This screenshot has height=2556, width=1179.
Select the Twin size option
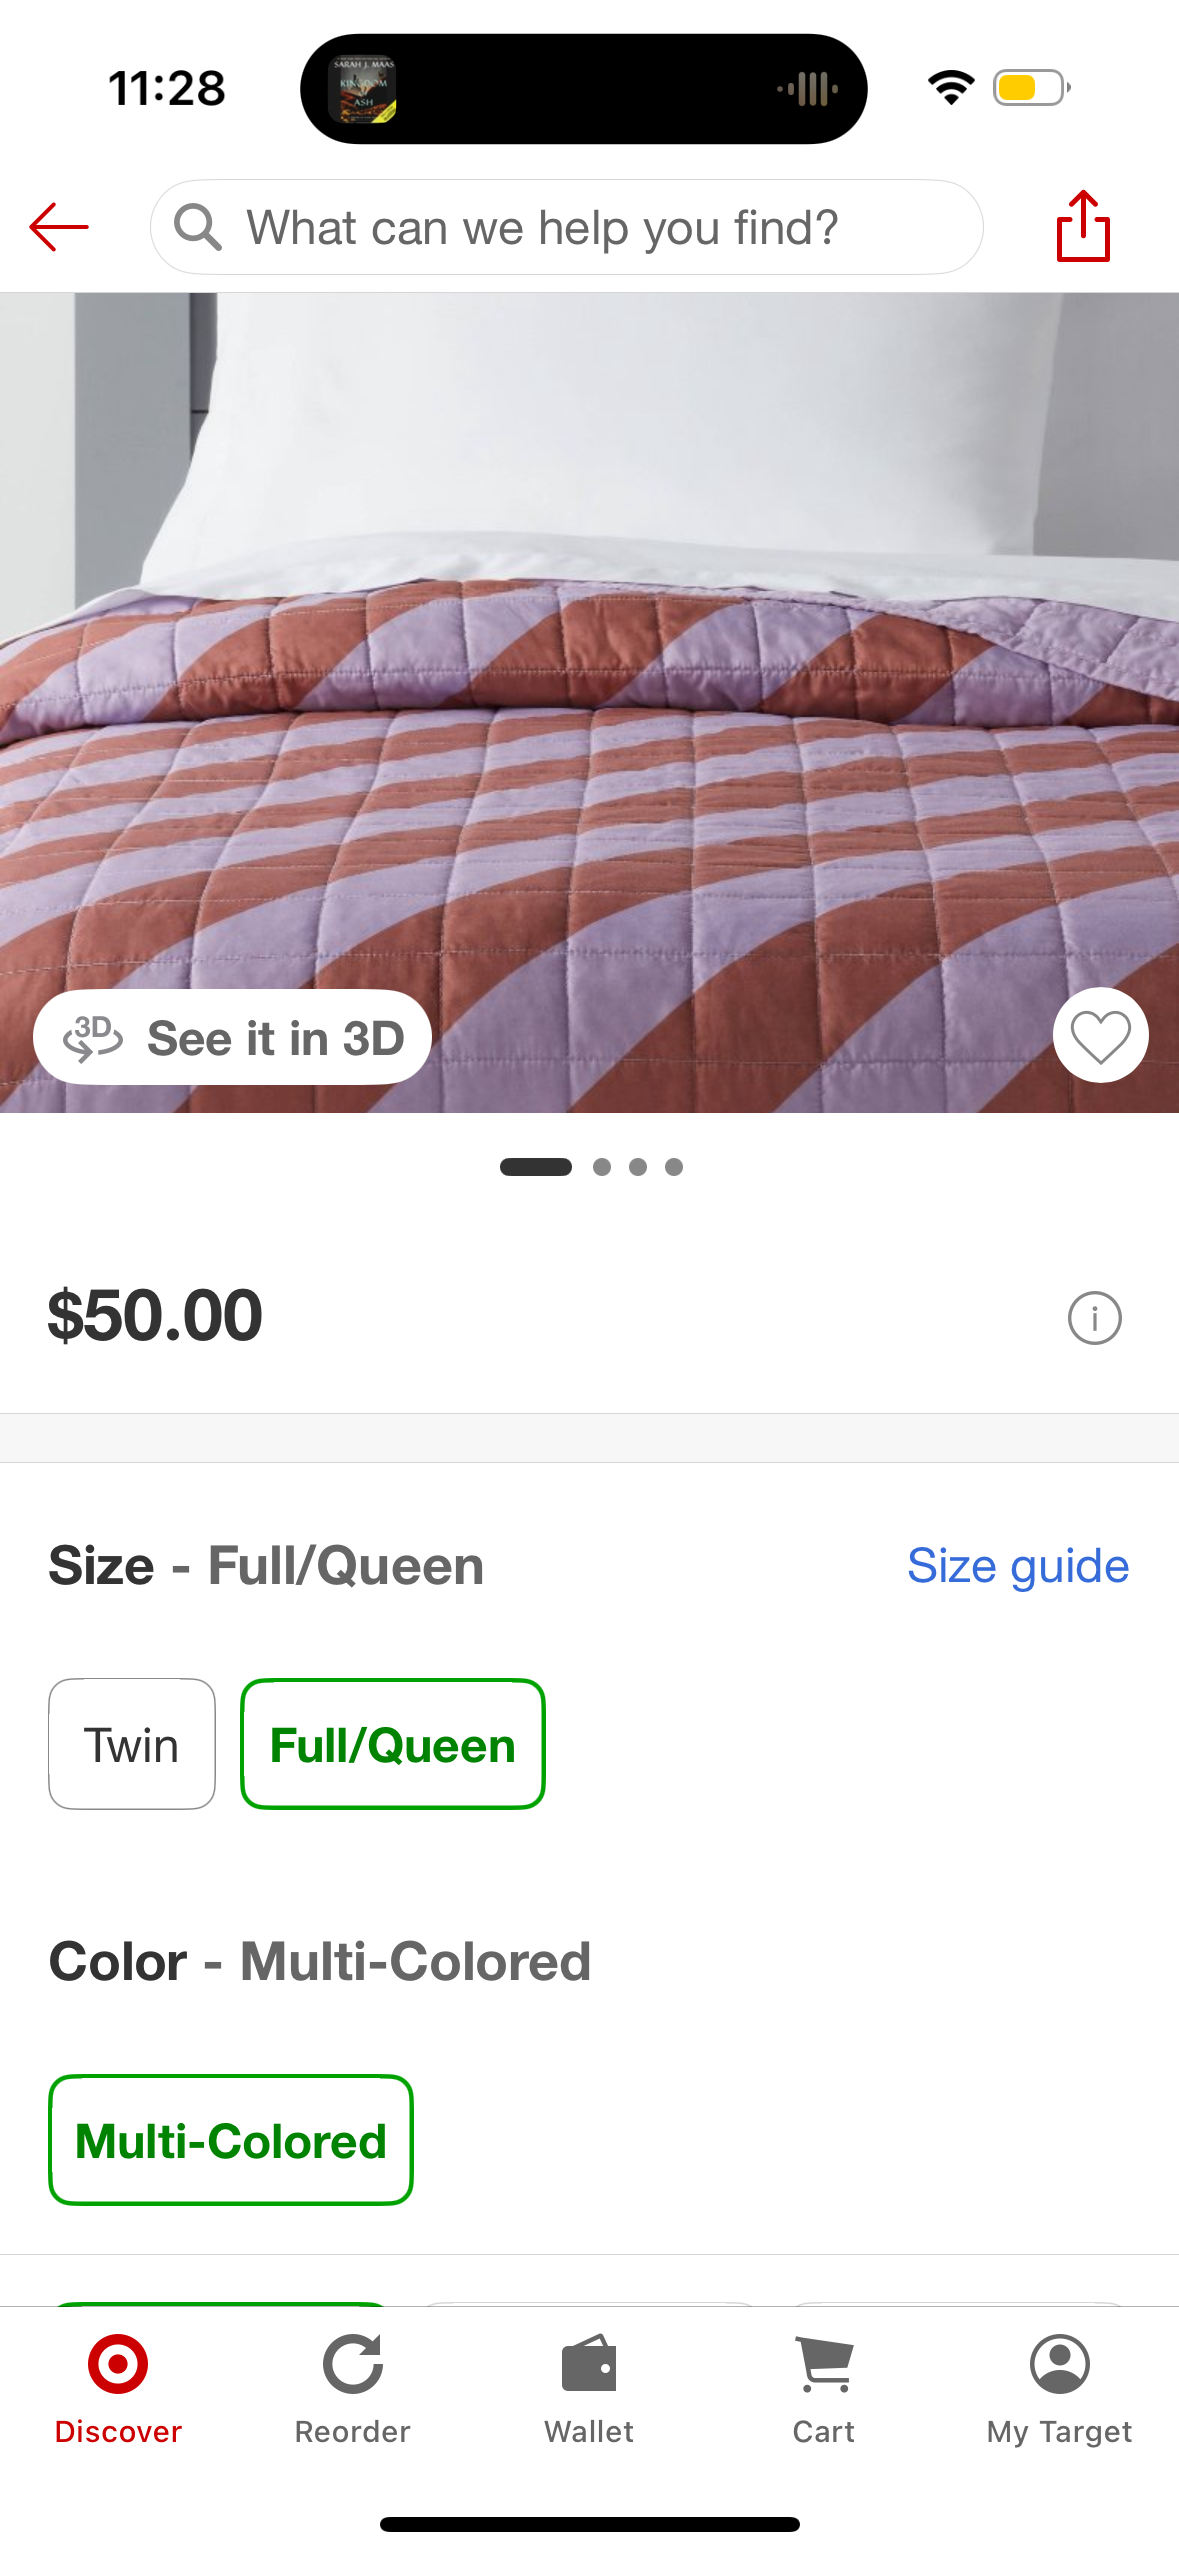[132, 1744]
